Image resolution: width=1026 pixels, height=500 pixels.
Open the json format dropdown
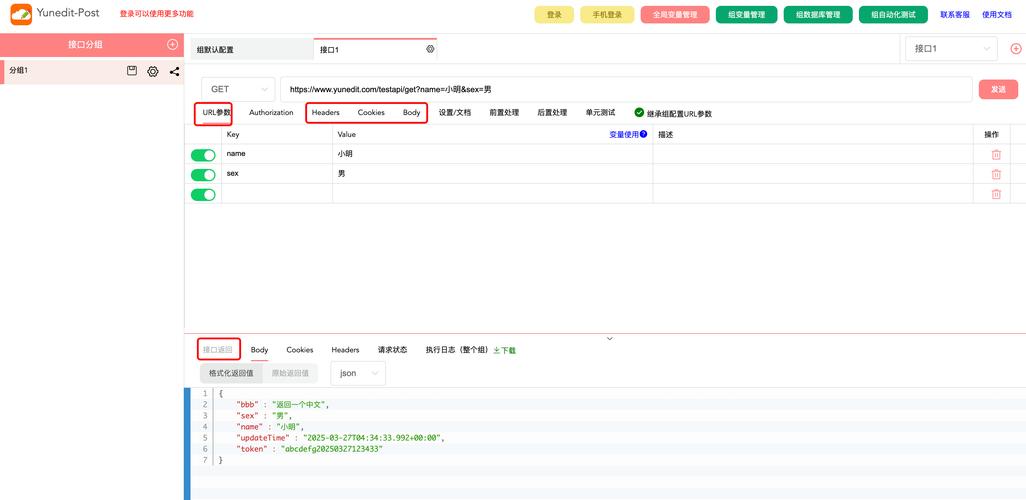pos(358,373)
